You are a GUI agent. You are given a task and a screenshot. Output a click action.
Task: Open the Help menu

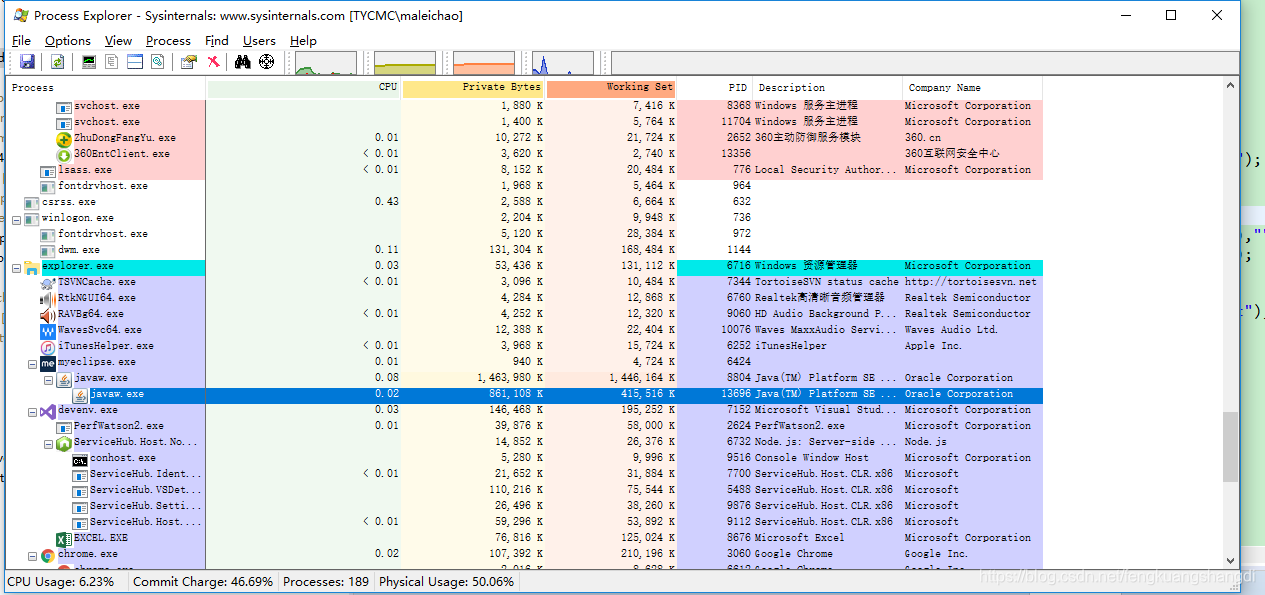point(304,41)
